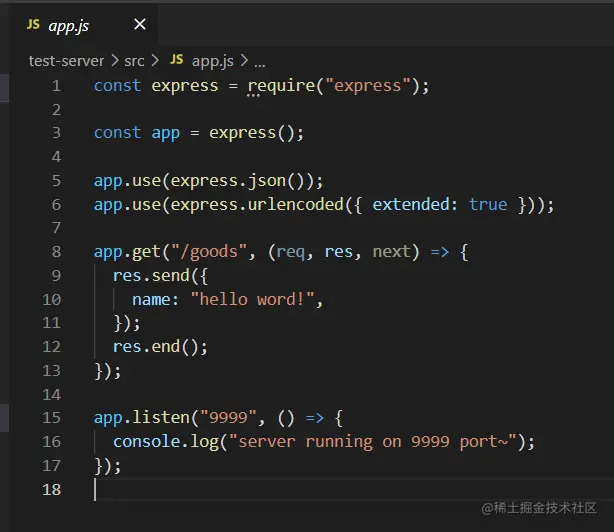This screenshot has width=614, height=532.
Task: Click the JS icon in the breadcrumb
Action: coord(177,60)
